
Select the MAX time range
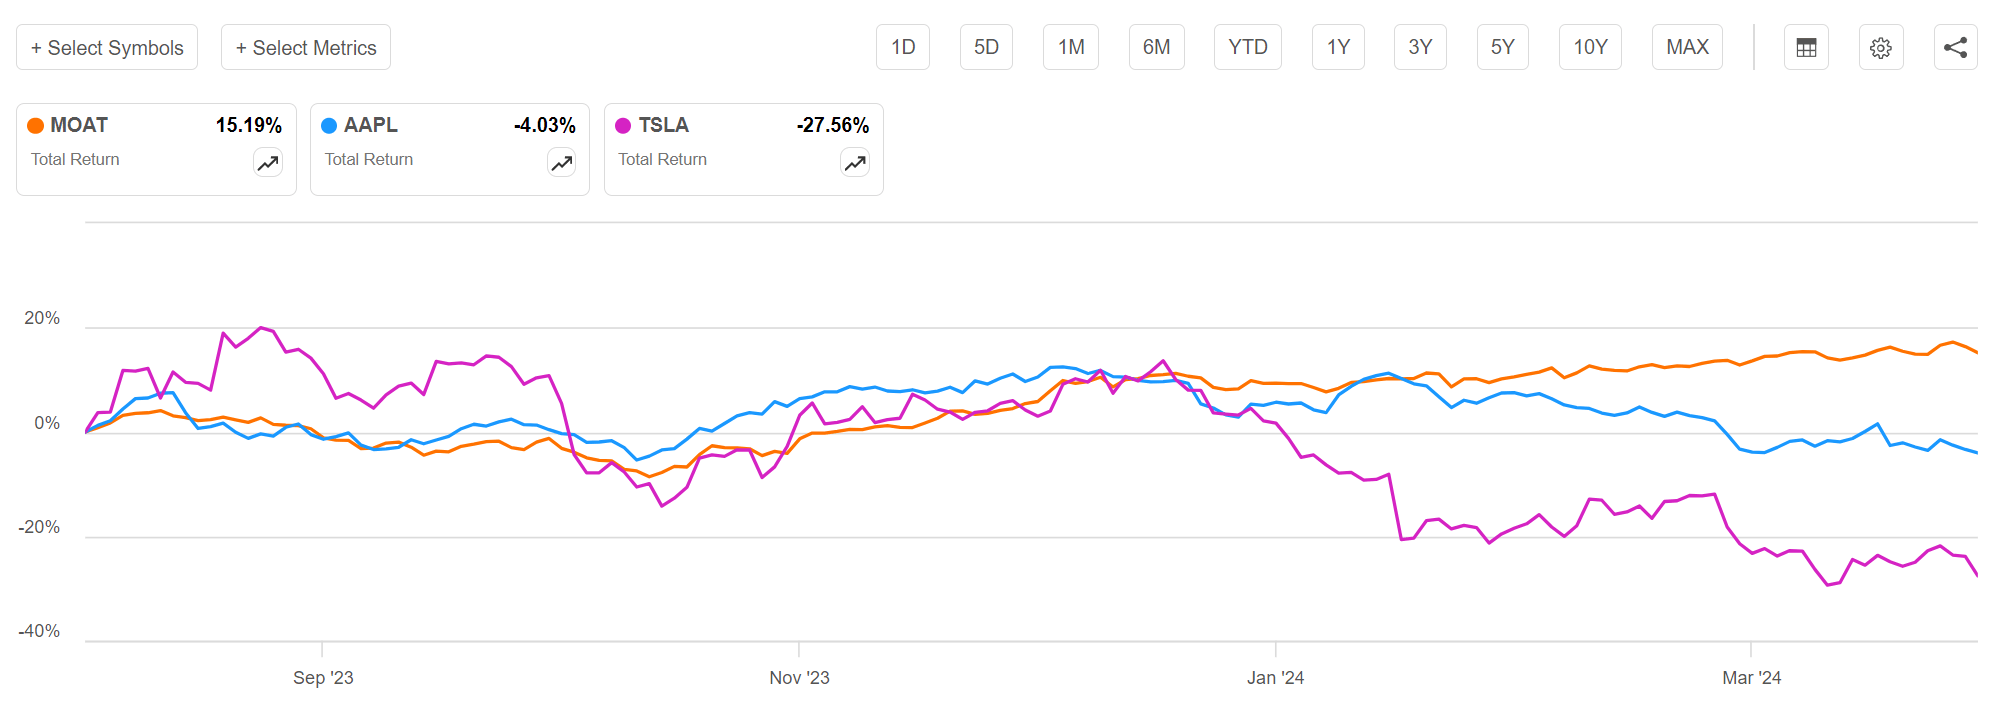[x=1687, y=47]
